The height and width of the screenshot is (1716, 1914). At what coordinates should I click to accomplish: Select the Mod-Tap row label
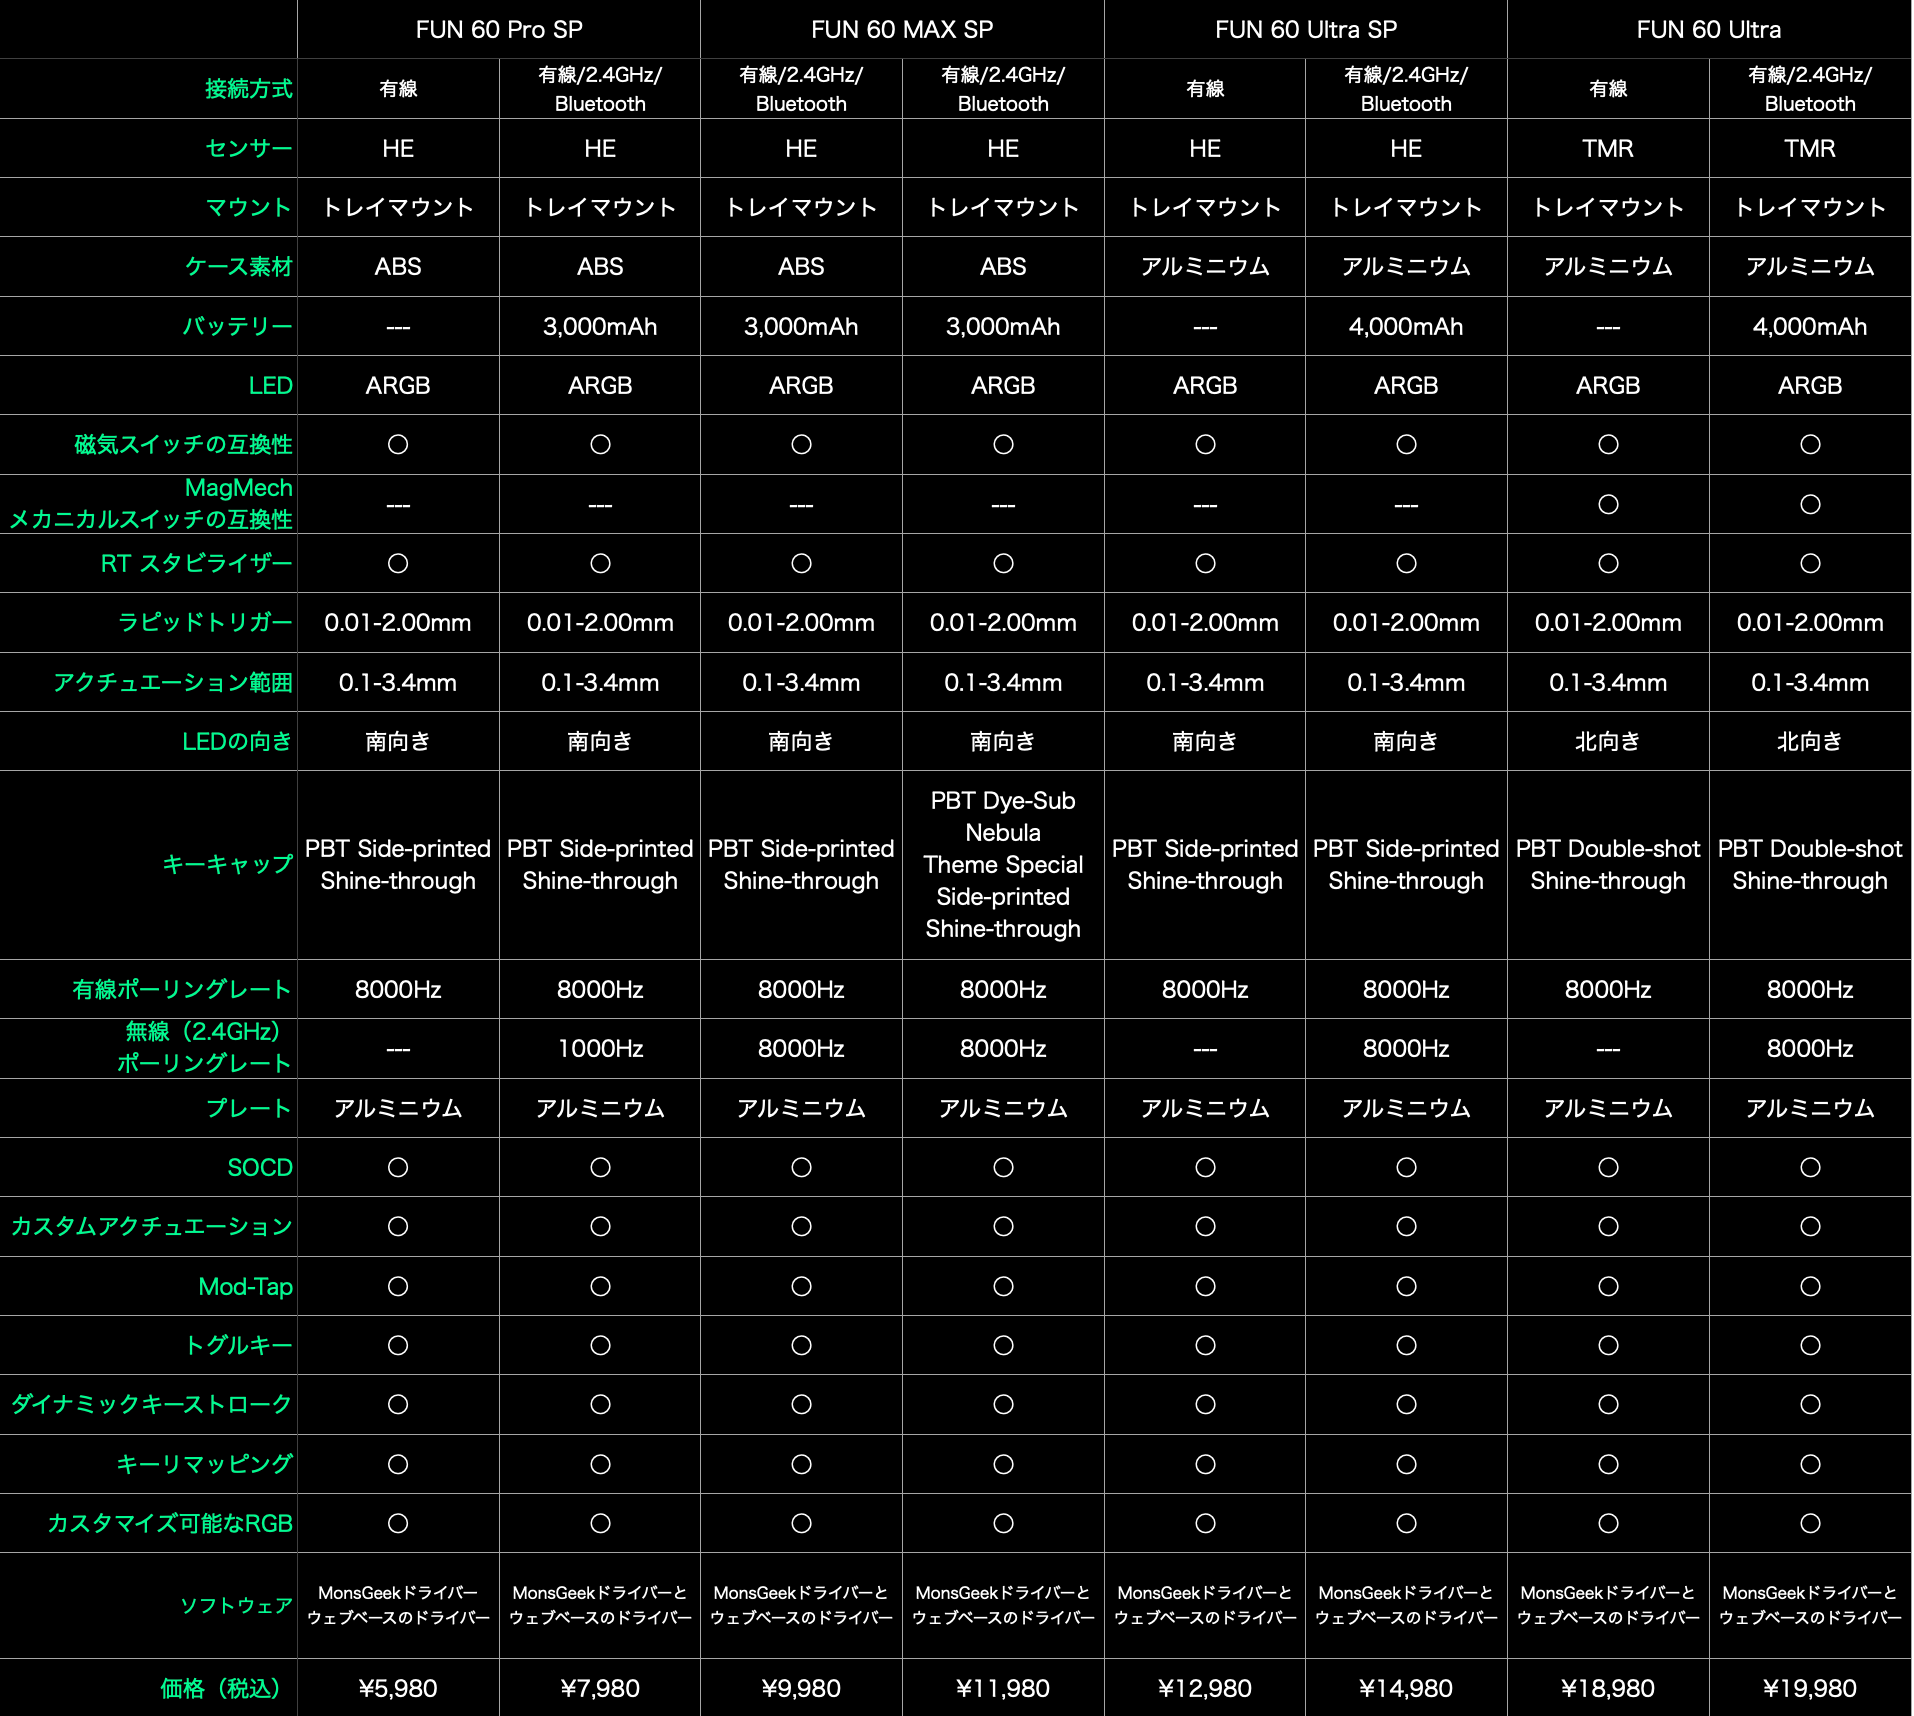click(246, 1286)
